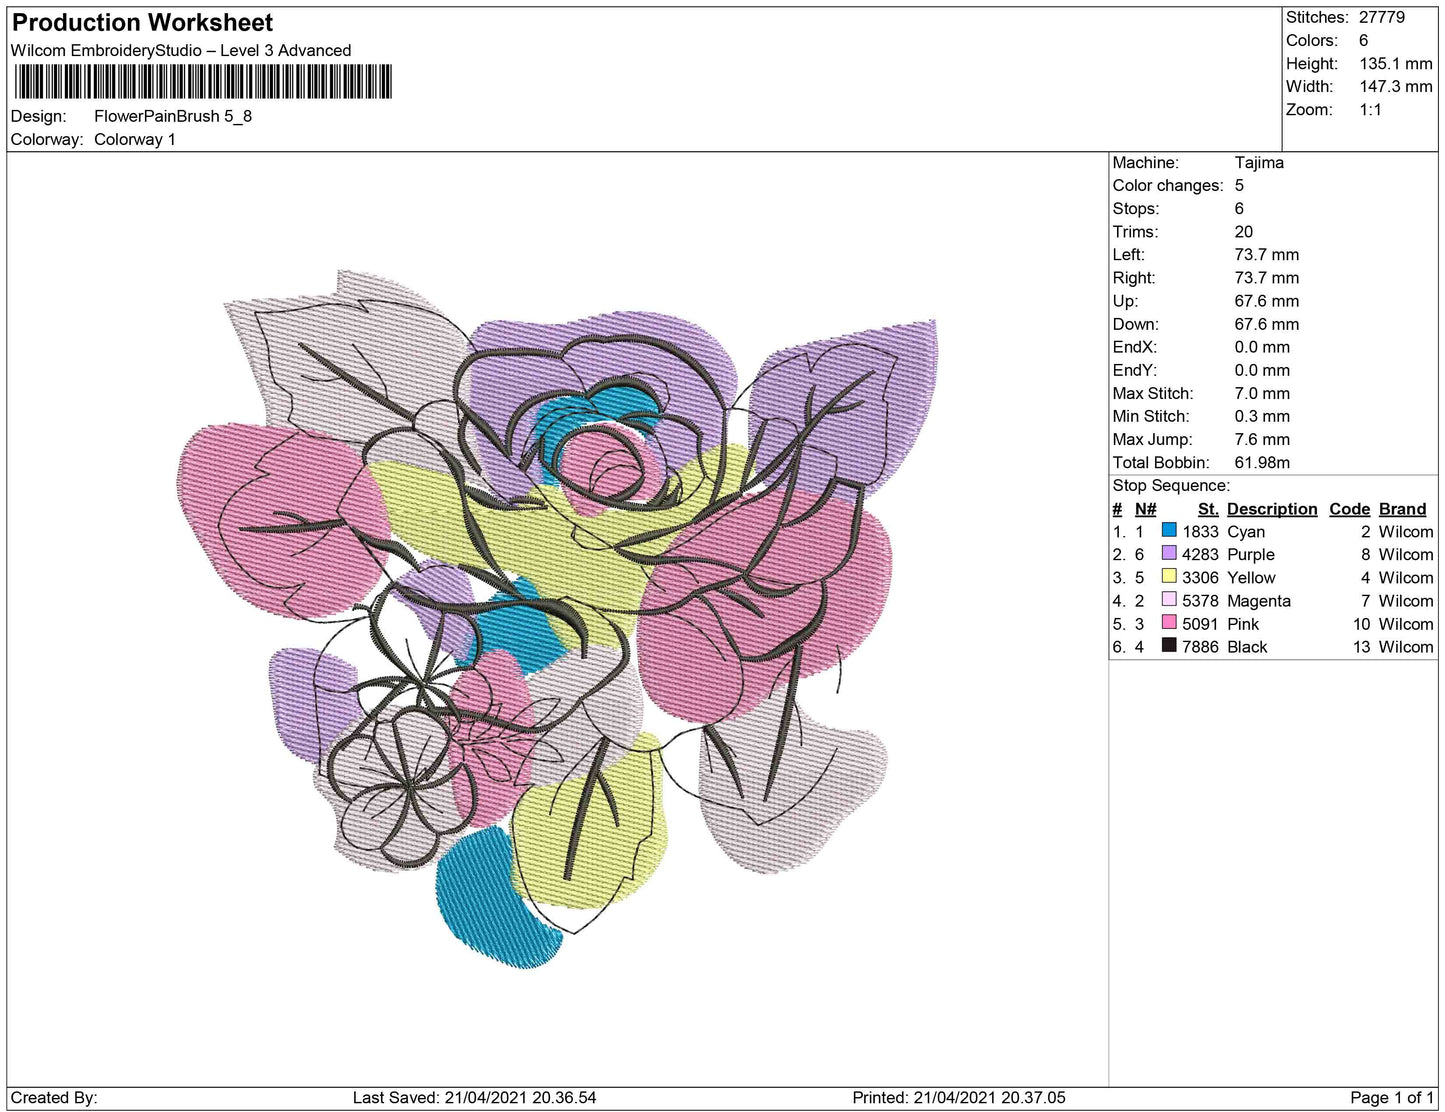Click the Colorway 1 label
This screenshot has width=1445, height=1112.
pos(135,139)
